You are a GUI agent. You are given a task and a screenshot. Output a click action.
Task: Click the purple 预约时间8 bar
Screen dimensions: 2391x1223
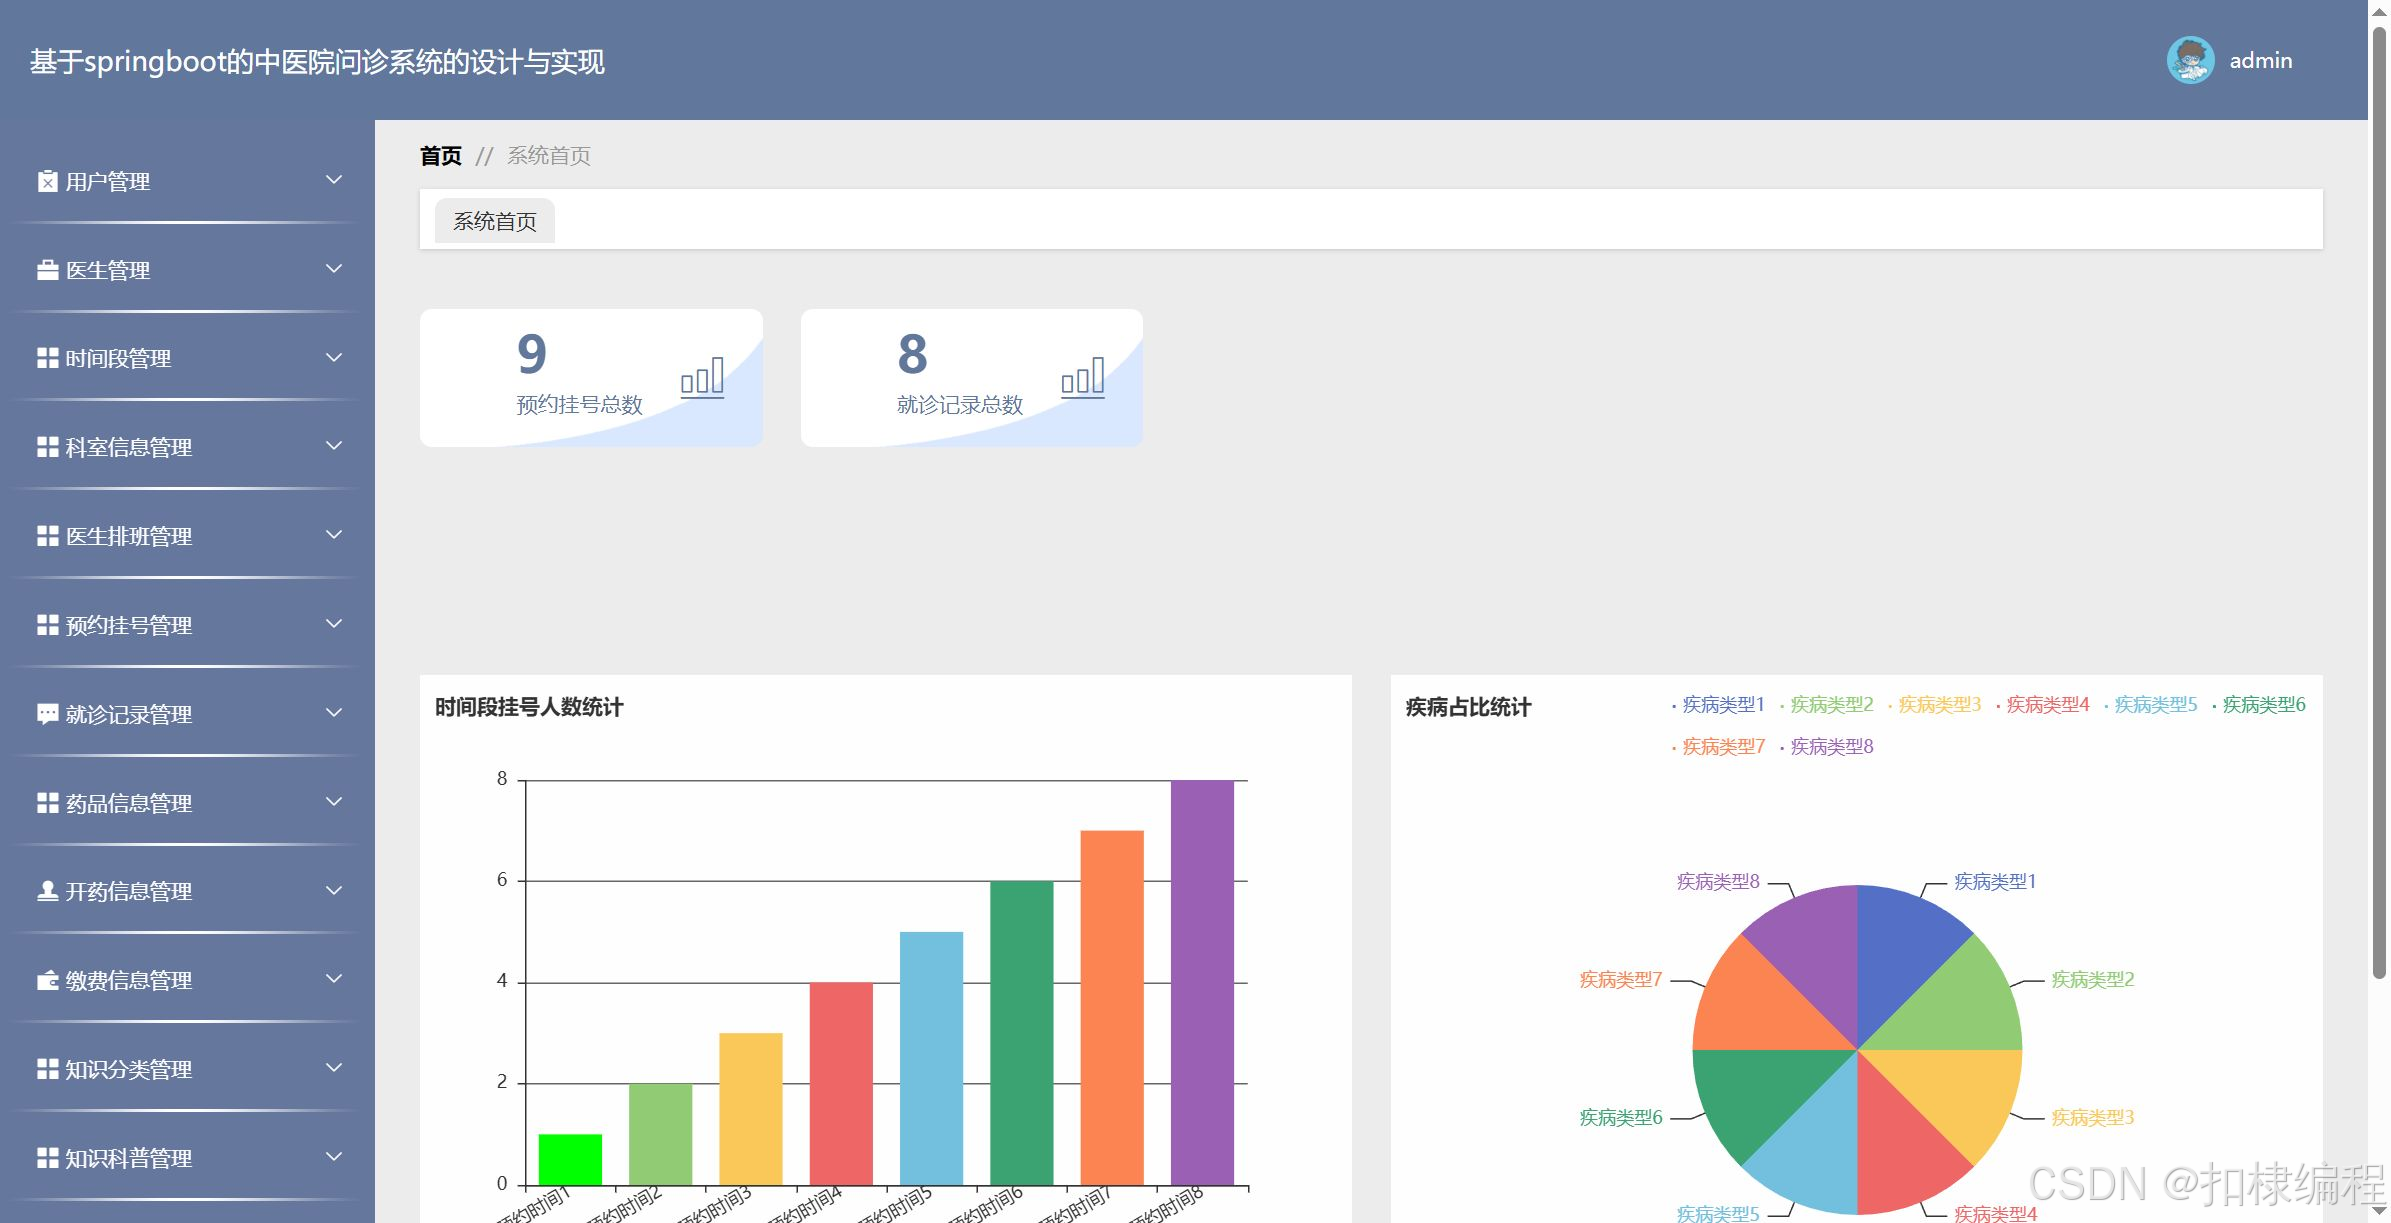(1202, 980)
